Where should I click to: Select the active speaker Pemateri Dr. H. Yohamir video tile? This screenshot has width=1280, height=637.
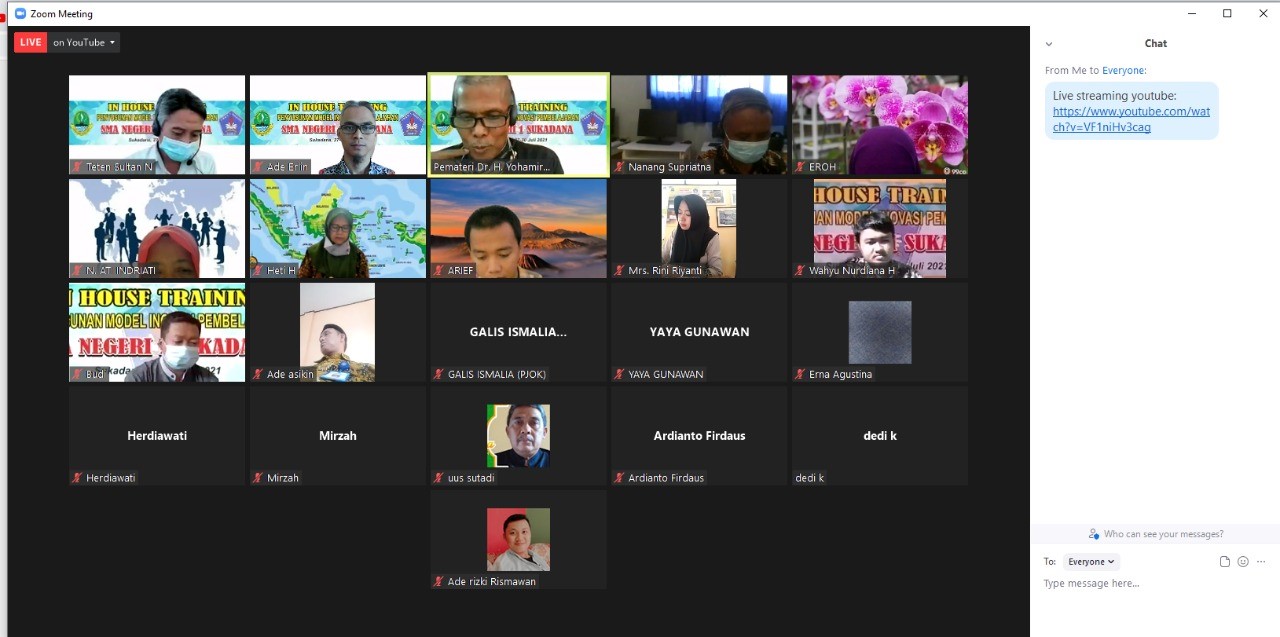point(518,125)
